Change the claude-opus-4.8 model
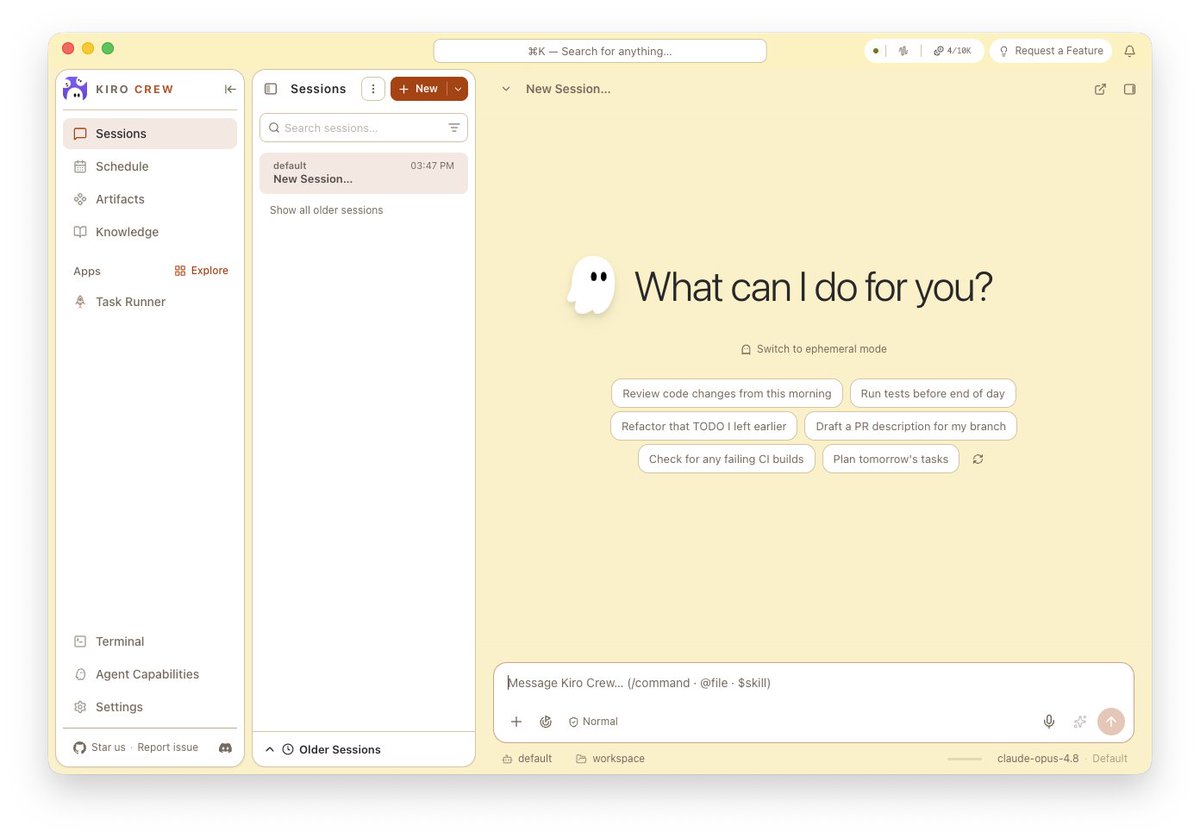The image size is (1200, 838). pyautogui.click(x=1038, y=759)
